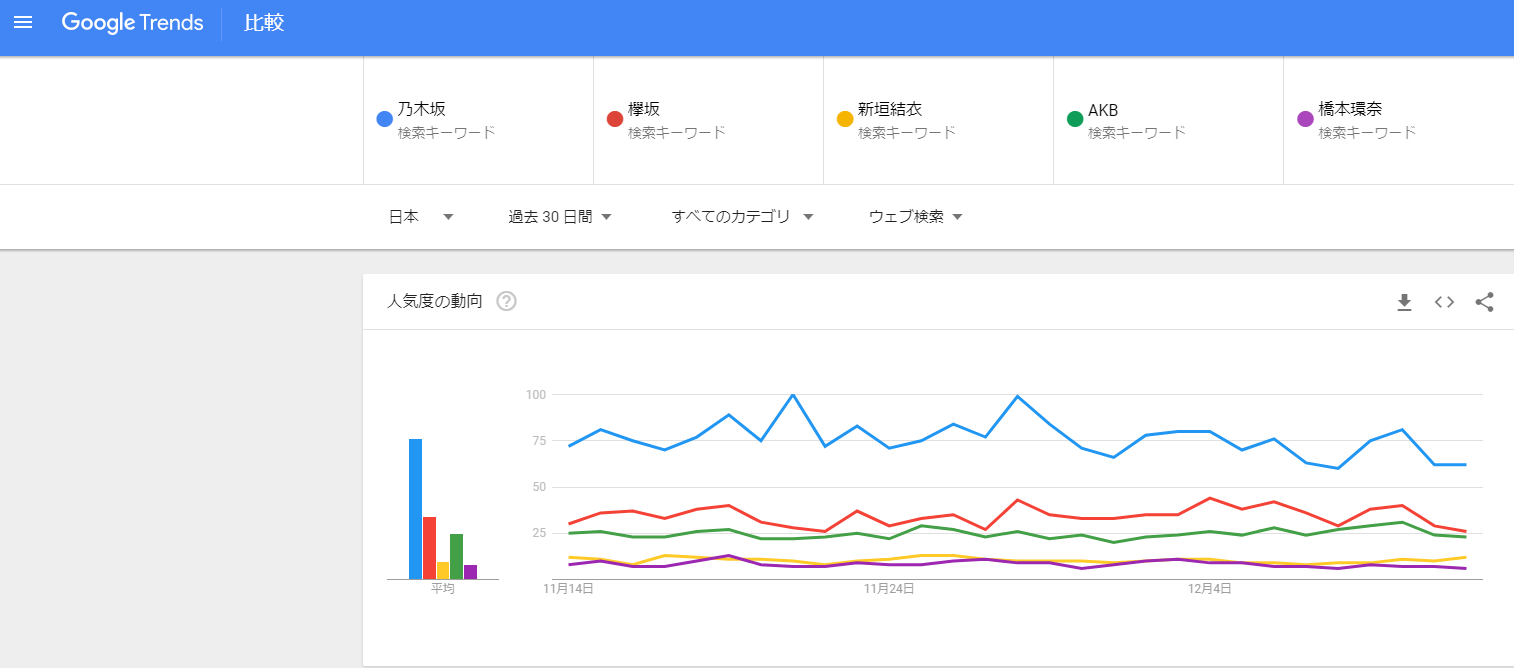
Task: Open the 人気度の動向 help question mark
Action: tap(506, 301)
